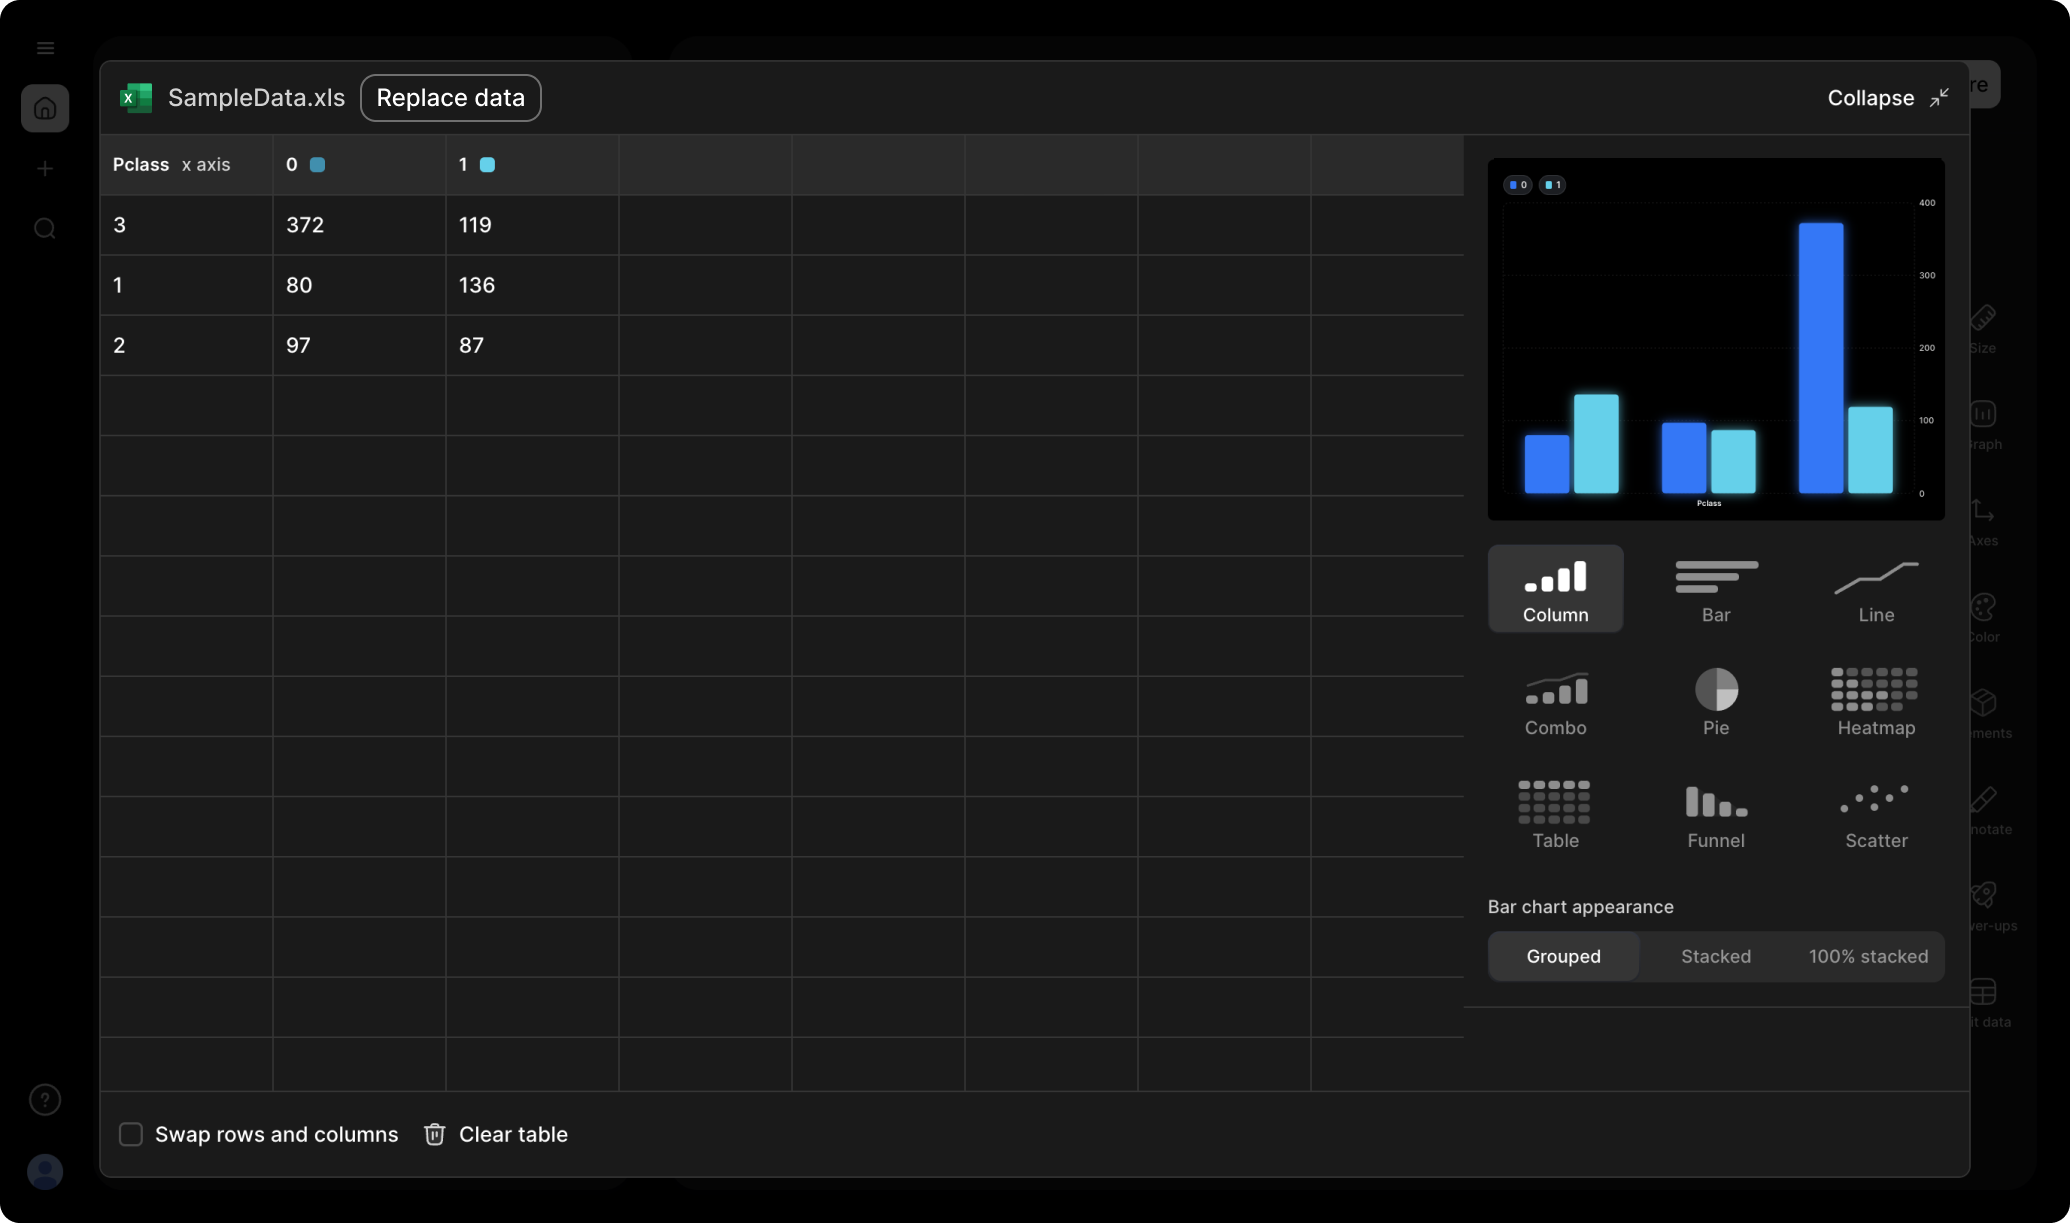Viewport: 2070px width, 1224px height.
Task: Switch bar appearance to Stacked
Action: tap(1715, 956)
